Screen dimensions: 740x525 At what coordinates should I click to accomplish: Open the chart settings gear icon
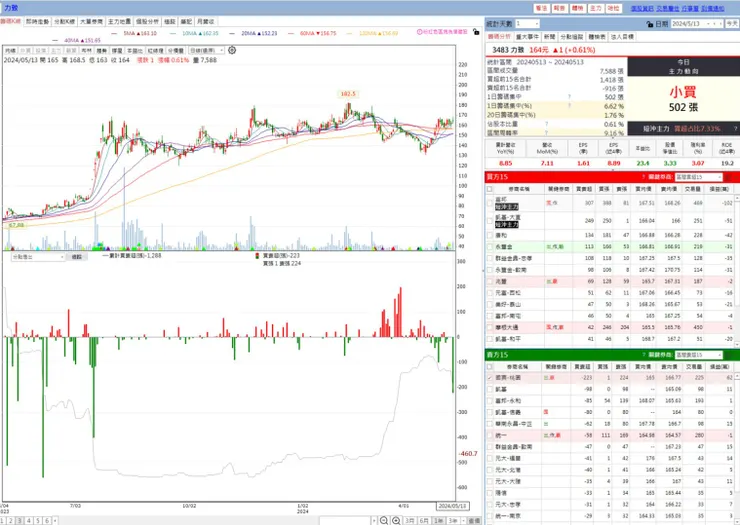232,50
